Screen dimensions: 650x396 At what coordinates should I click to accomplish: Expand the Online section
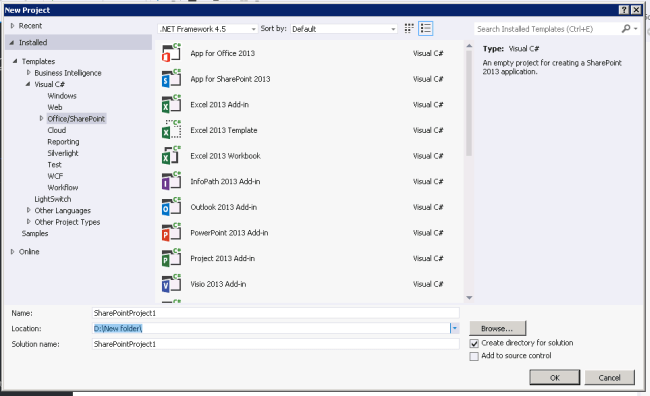[x=12, y=252]
